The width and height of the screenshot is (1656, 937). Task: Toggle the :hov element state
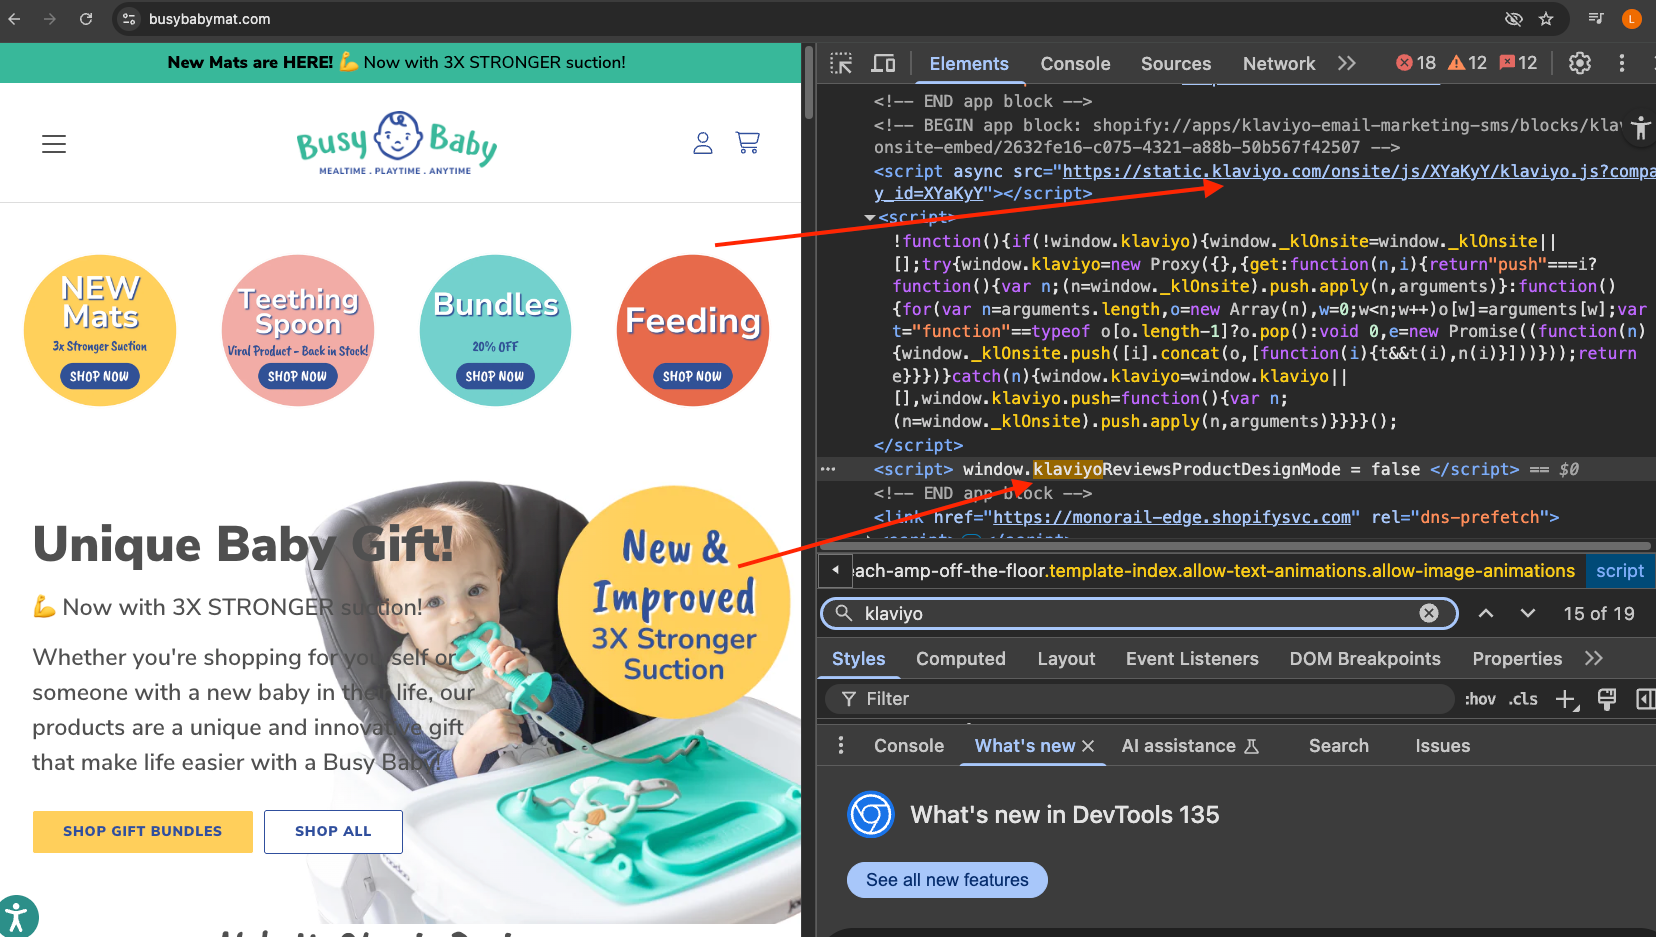[x=1480, y=699]
